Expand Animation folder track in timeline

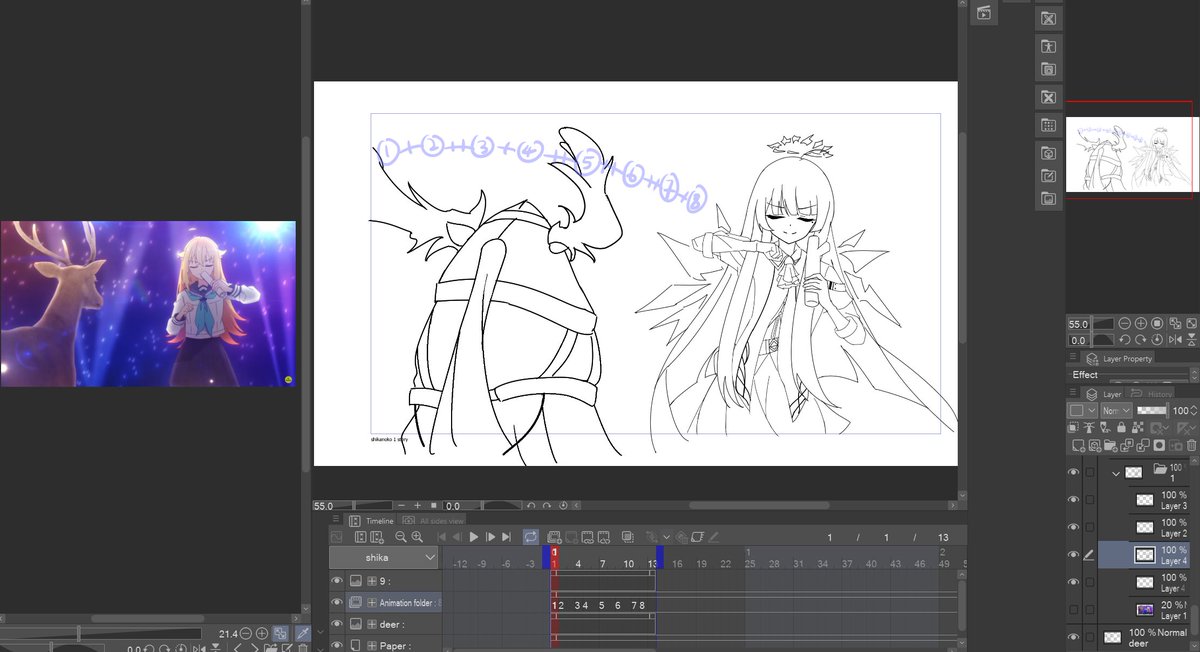(372, 602)
